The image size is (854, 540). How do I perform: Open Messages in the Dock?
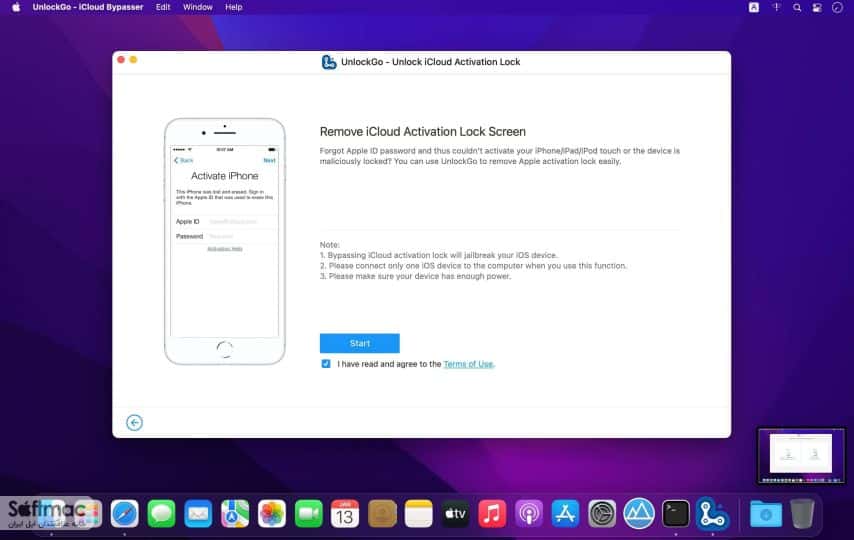[161, 513]
